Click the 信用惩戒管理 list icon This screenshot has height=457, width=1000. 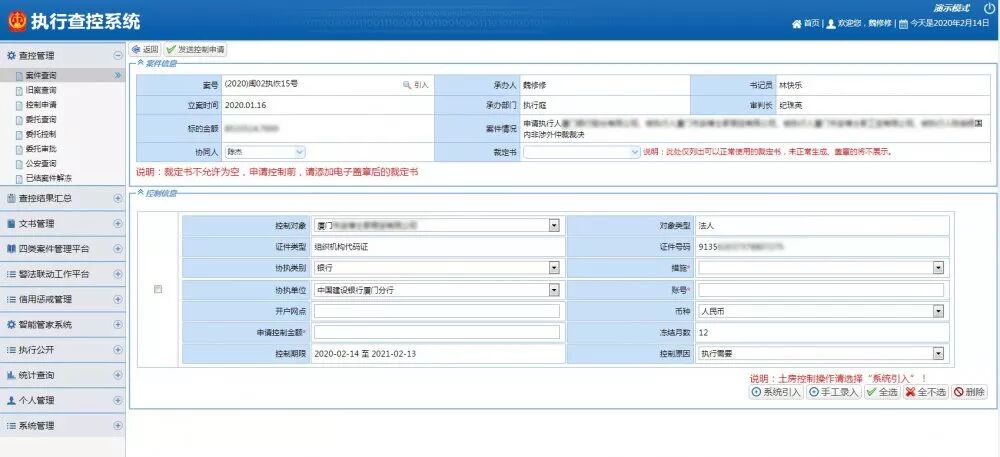11,299
